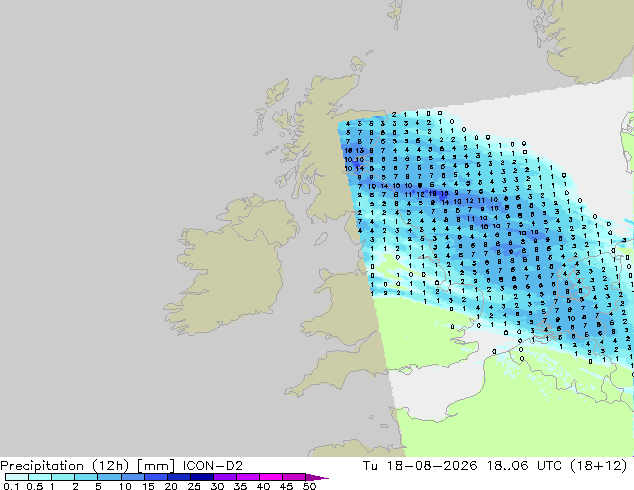Click the 'ICON-D2' model label
The height and width of the screenshot is (490, 634).
click(213, 466)
